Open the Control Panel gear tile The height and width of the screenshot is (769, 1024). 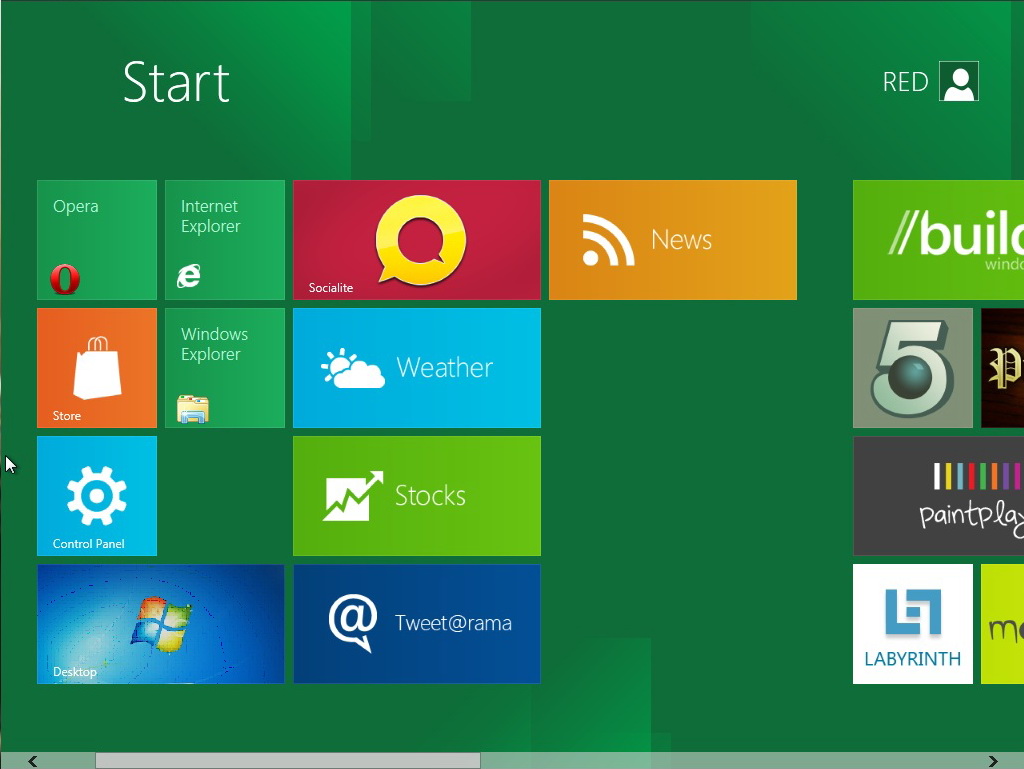(97, 496)
